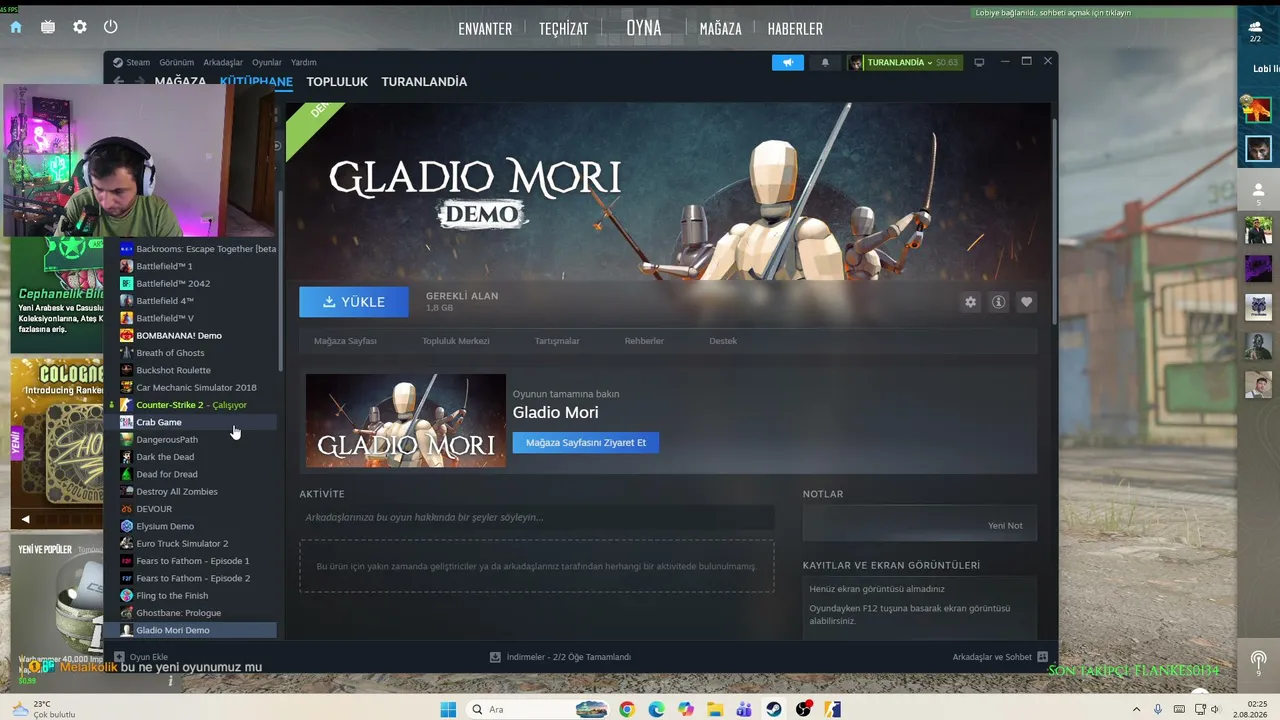Open the TURANLANDIA profile tab
The image size is (1280, 720).
coord(424,82)
